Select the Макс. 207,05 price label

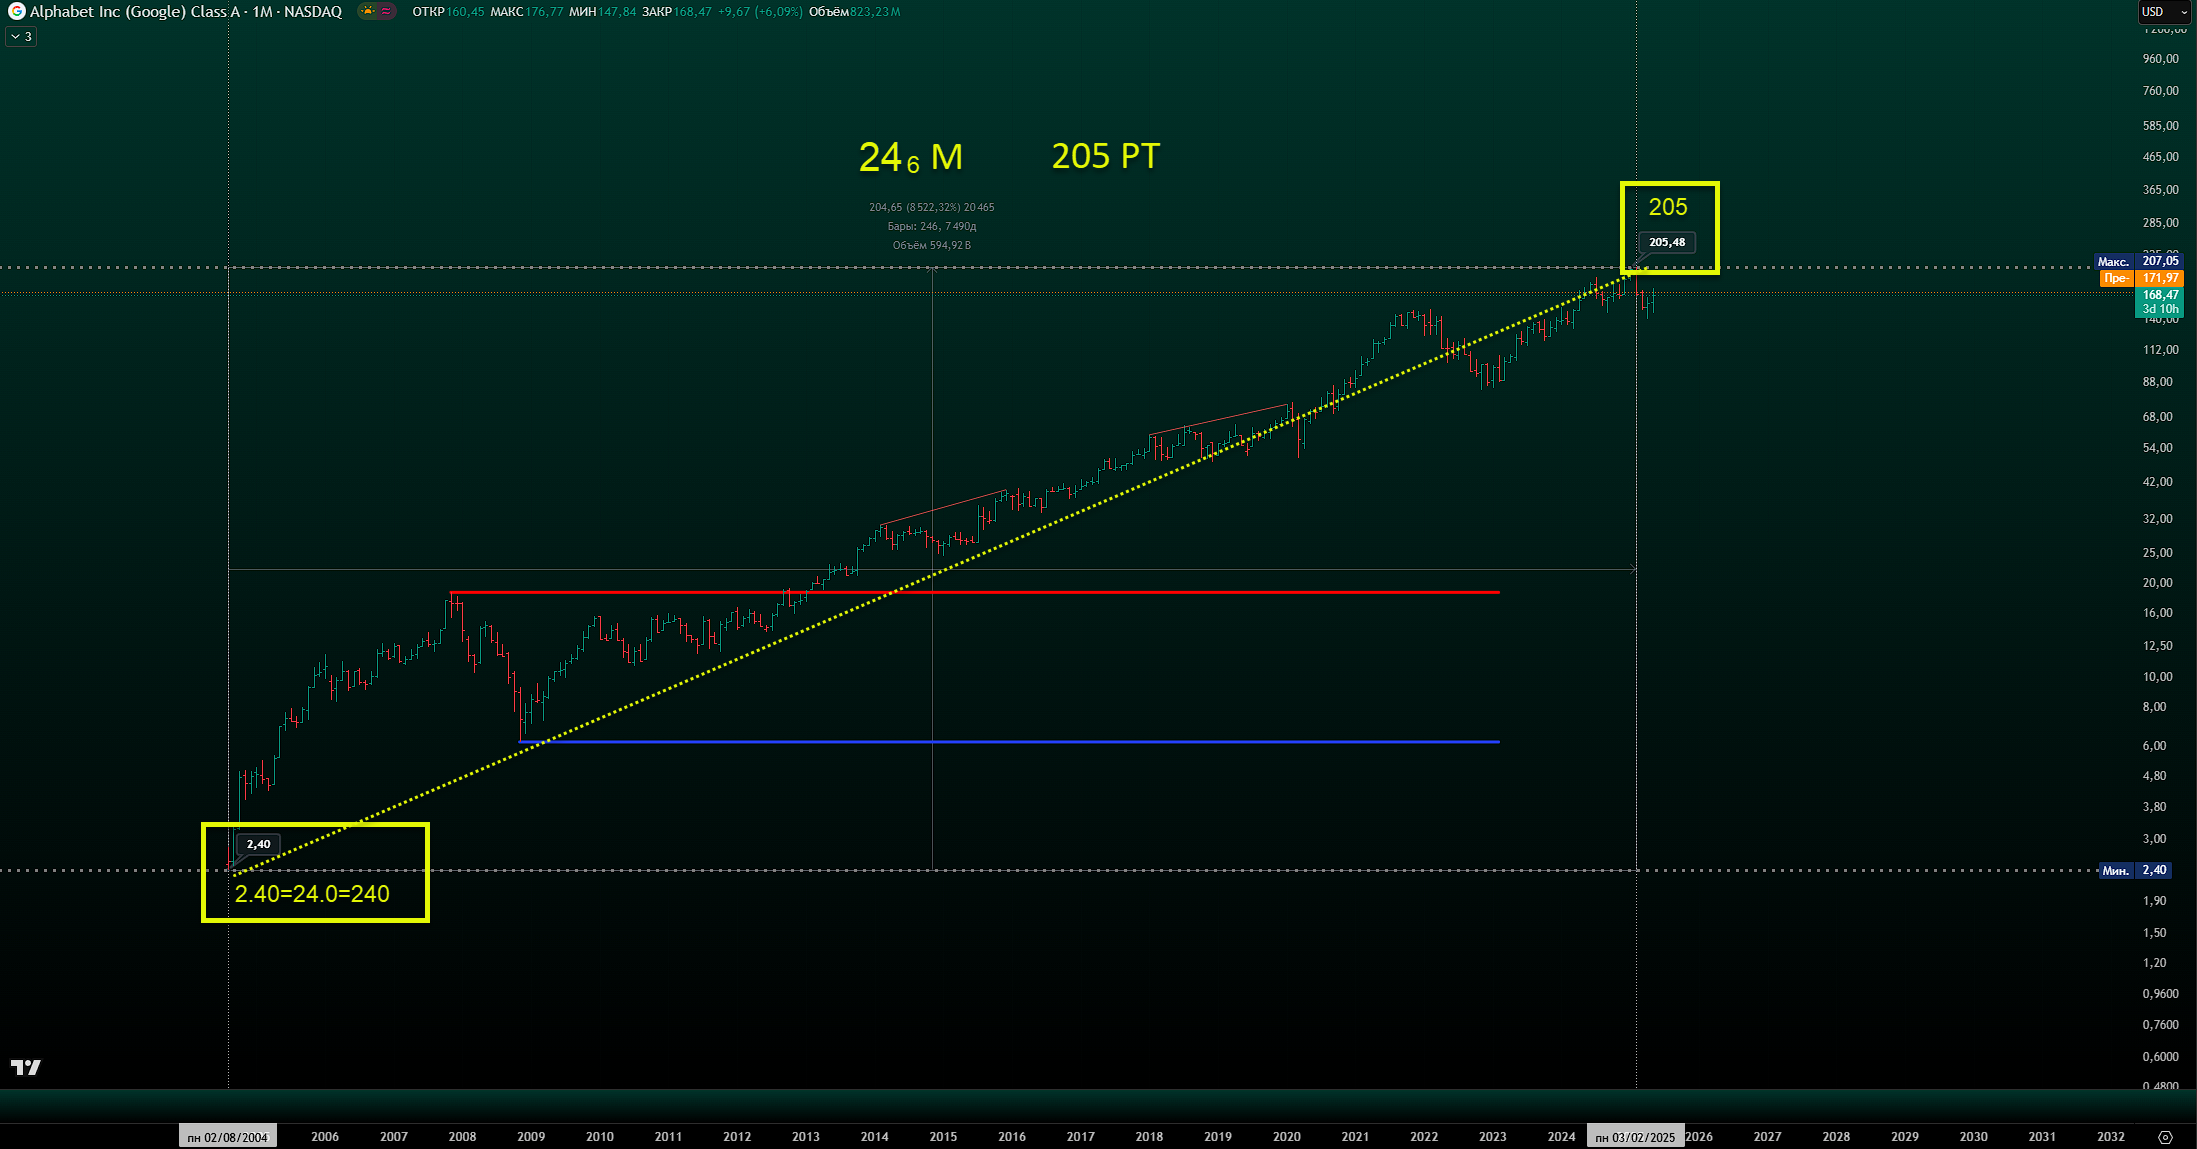[x=2139, y=261]
